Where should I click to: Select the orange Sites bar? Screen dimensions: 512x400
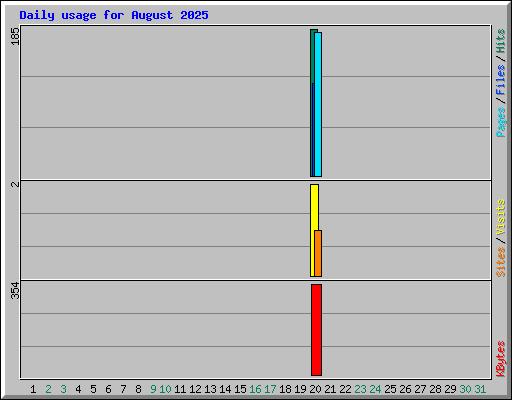coord(318,253)
